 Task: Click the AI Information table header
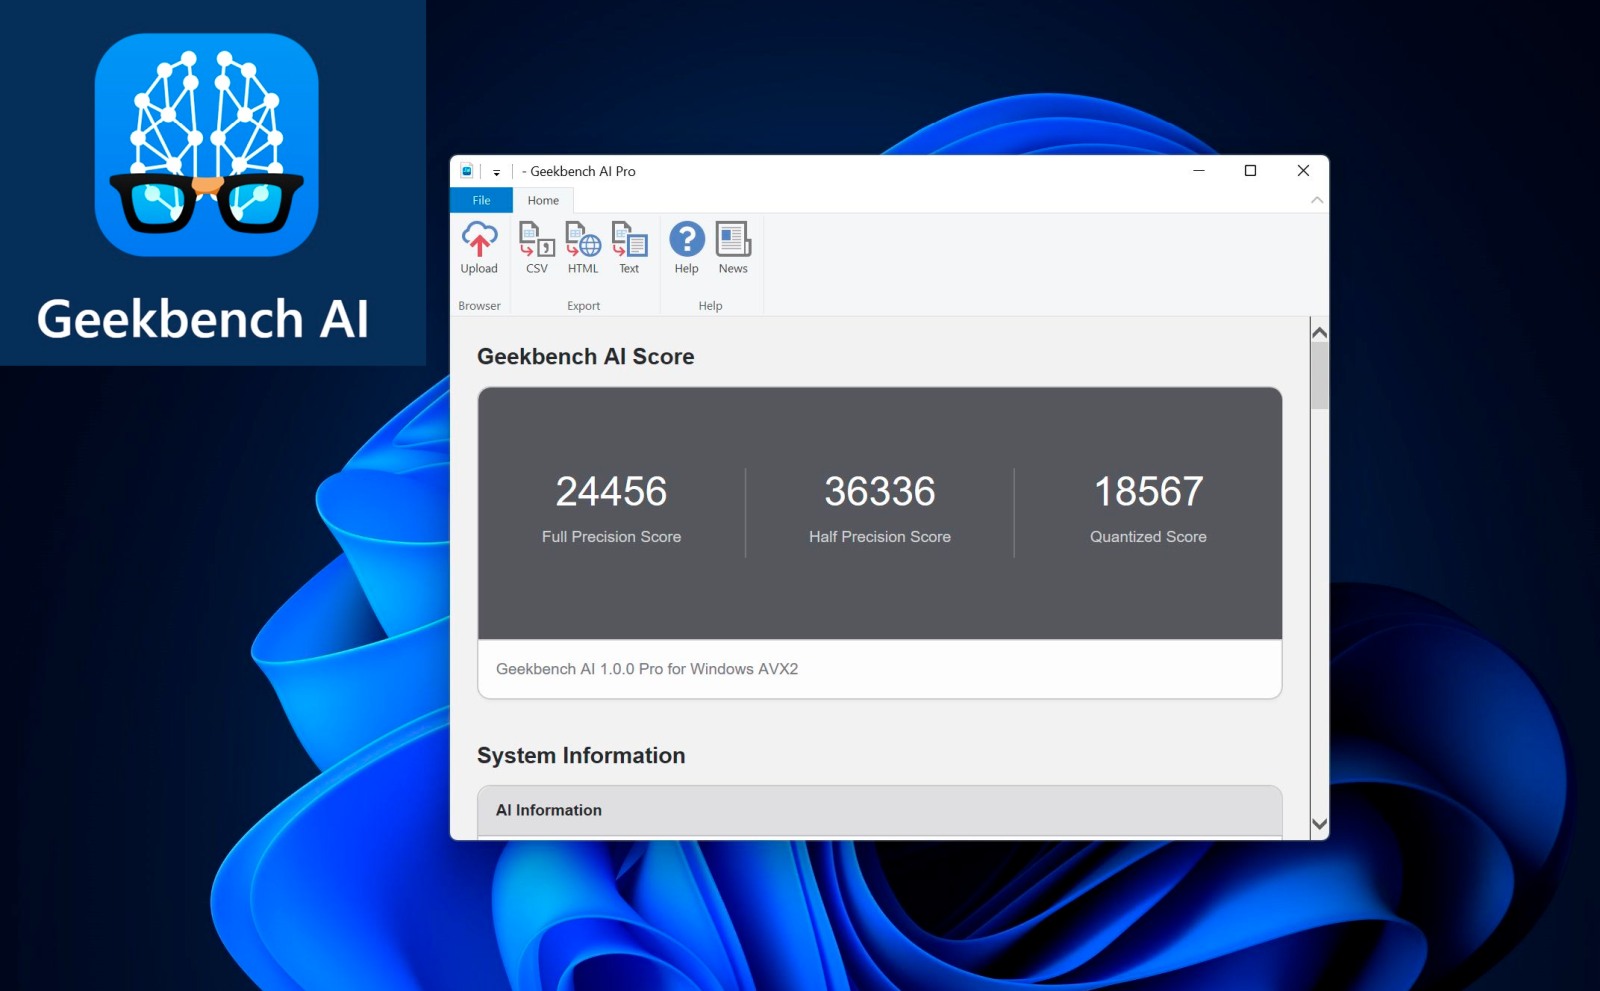880,810
